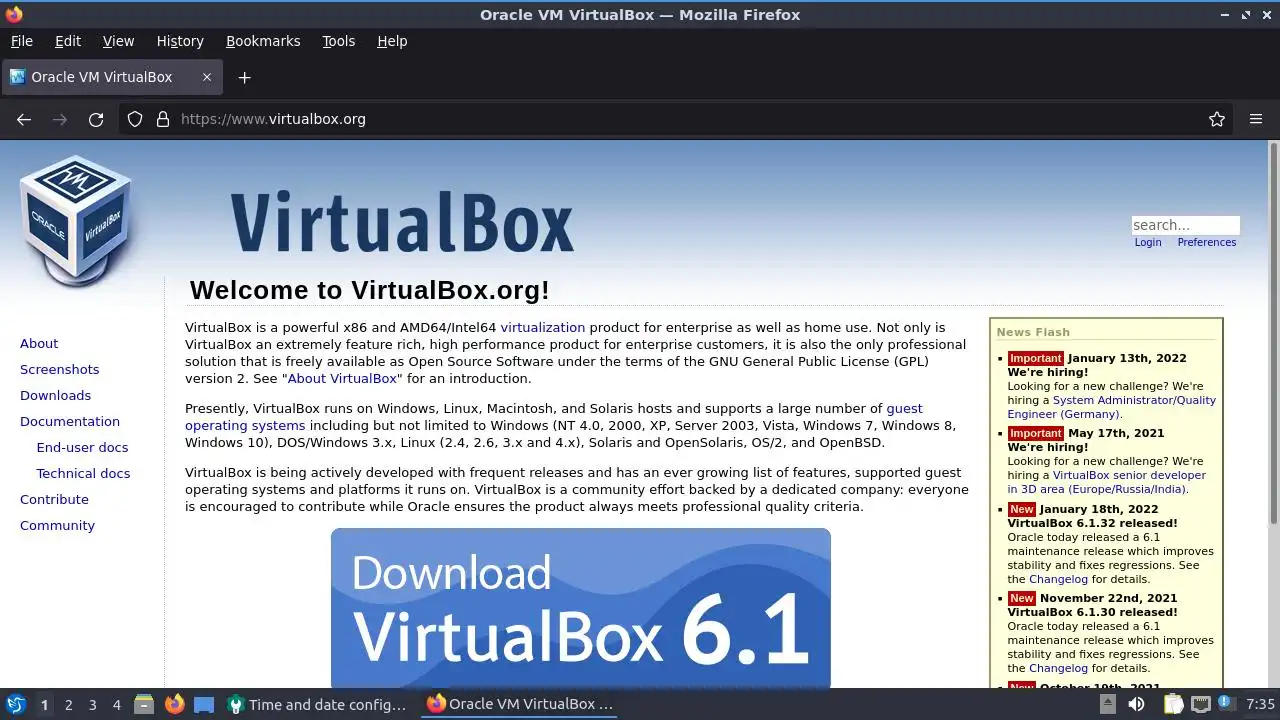The height and width of the screenshot is (720, 1280).
Task: Open VirtualBox senior developer job link
Action: 1107,482
